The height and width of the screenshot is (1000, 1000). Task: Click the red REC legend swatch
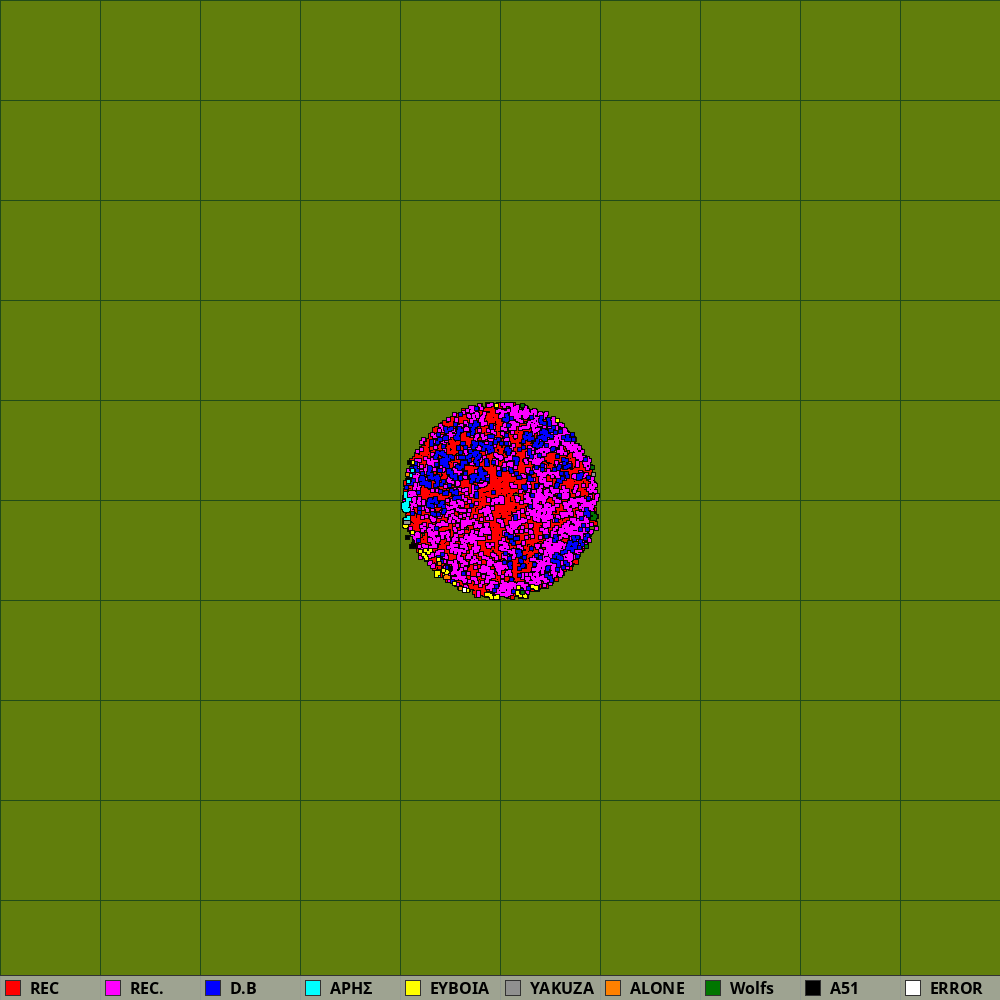pyautogui.click(x=13, y=988)
